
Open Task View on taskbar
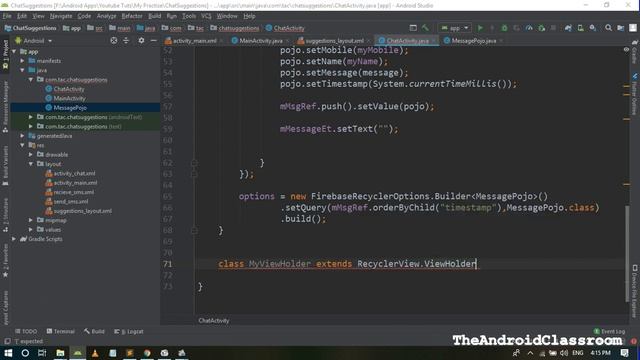pyautogui.click(x=42, y=353)
